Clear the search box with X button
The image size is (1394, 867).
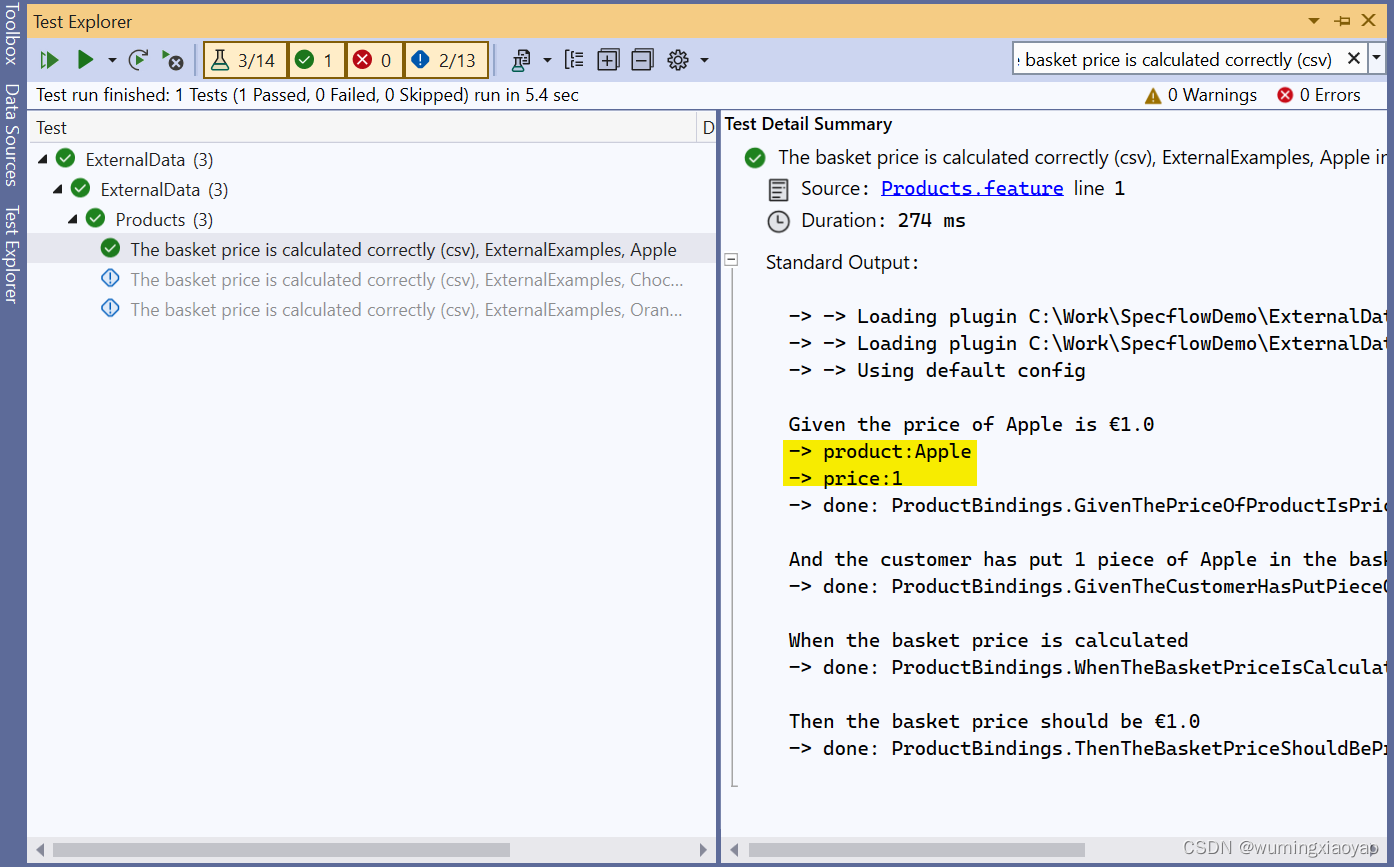pyautogui.click(x=1354, y=59)
